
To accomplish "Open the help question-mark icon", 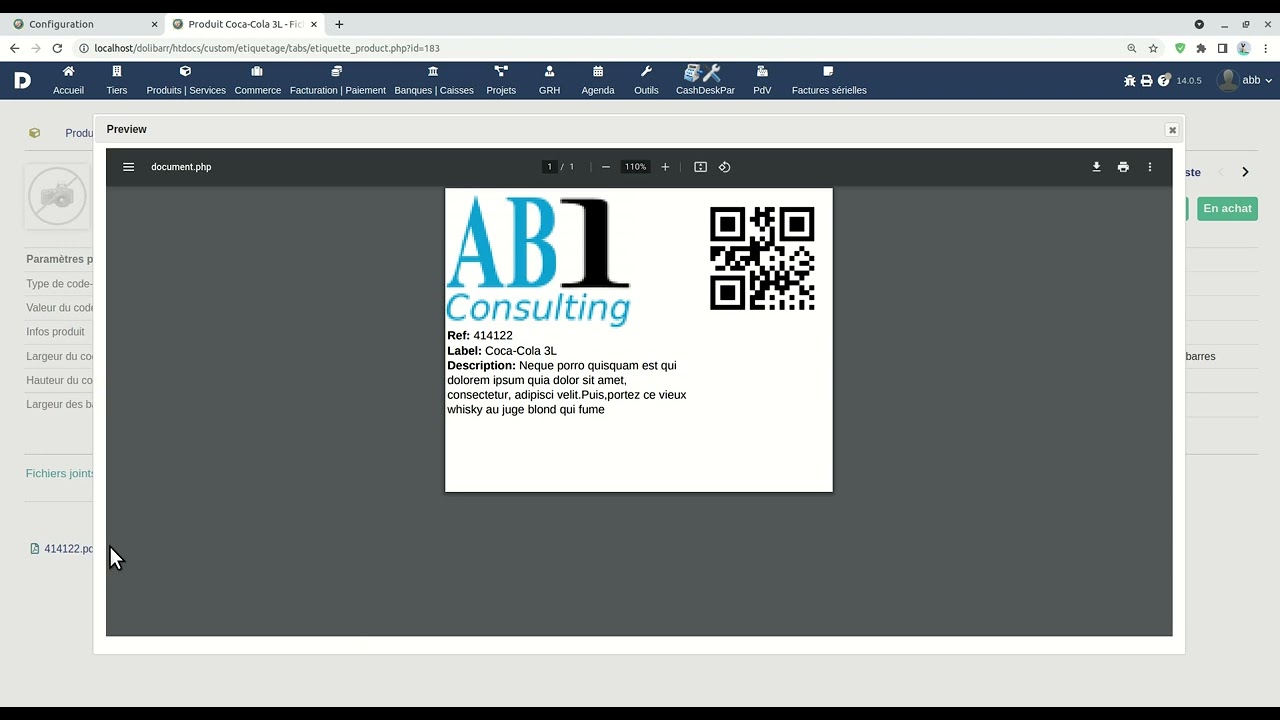I will pyautogui.click(x=1164, y=81).
